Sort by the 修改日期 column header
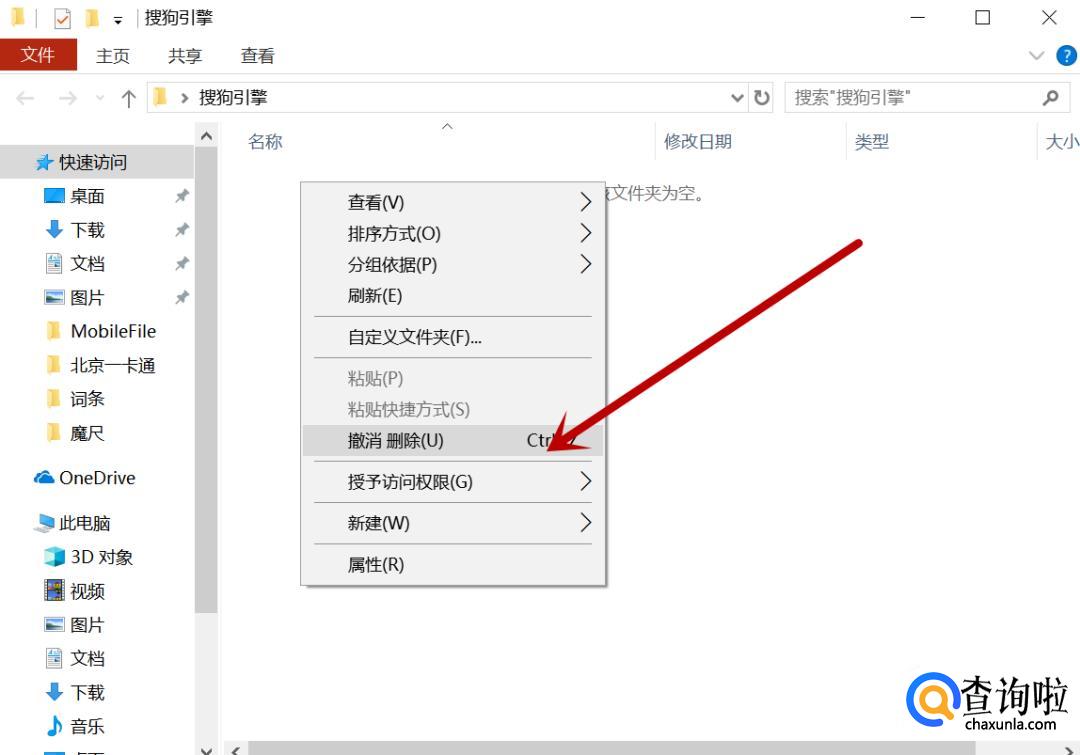This screenshot has height=755, width=1080. click(697, 142)
